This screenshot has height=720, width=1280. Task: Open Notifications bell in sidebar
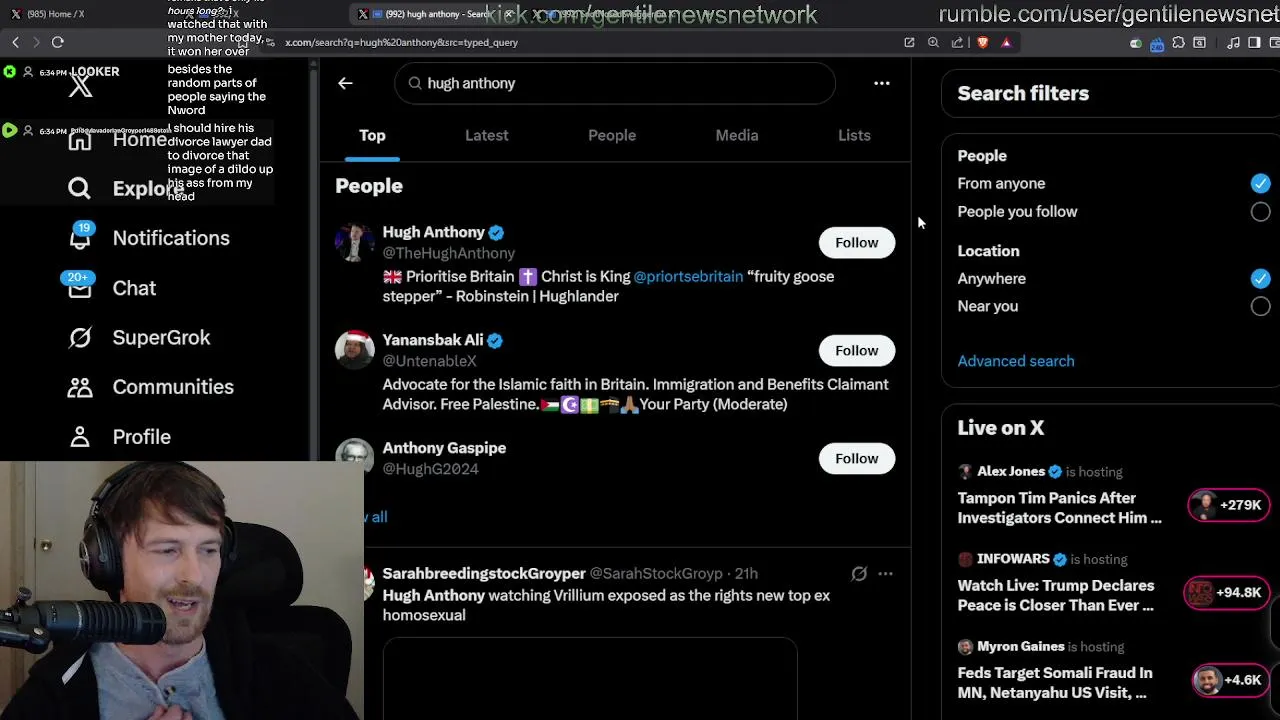tap(80, 237)
